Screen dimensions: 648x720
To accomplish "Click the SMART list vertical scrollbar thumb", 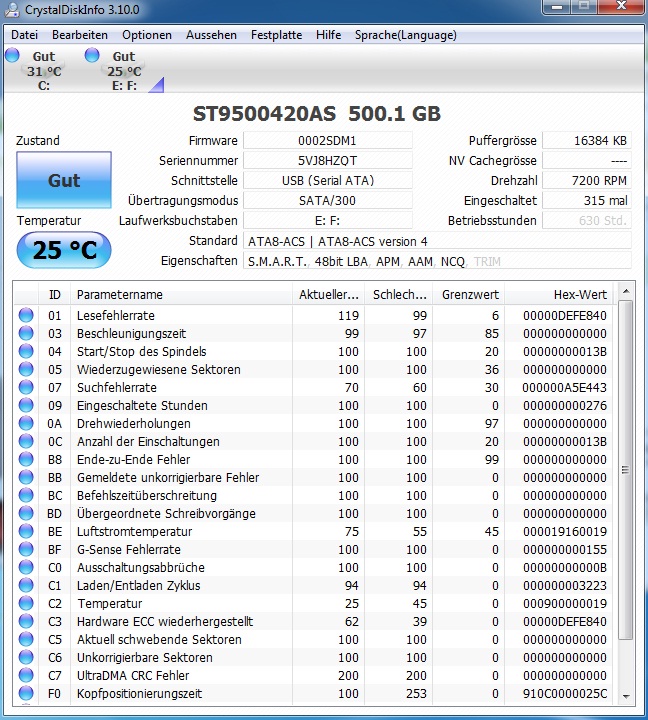I will [625, 470].
